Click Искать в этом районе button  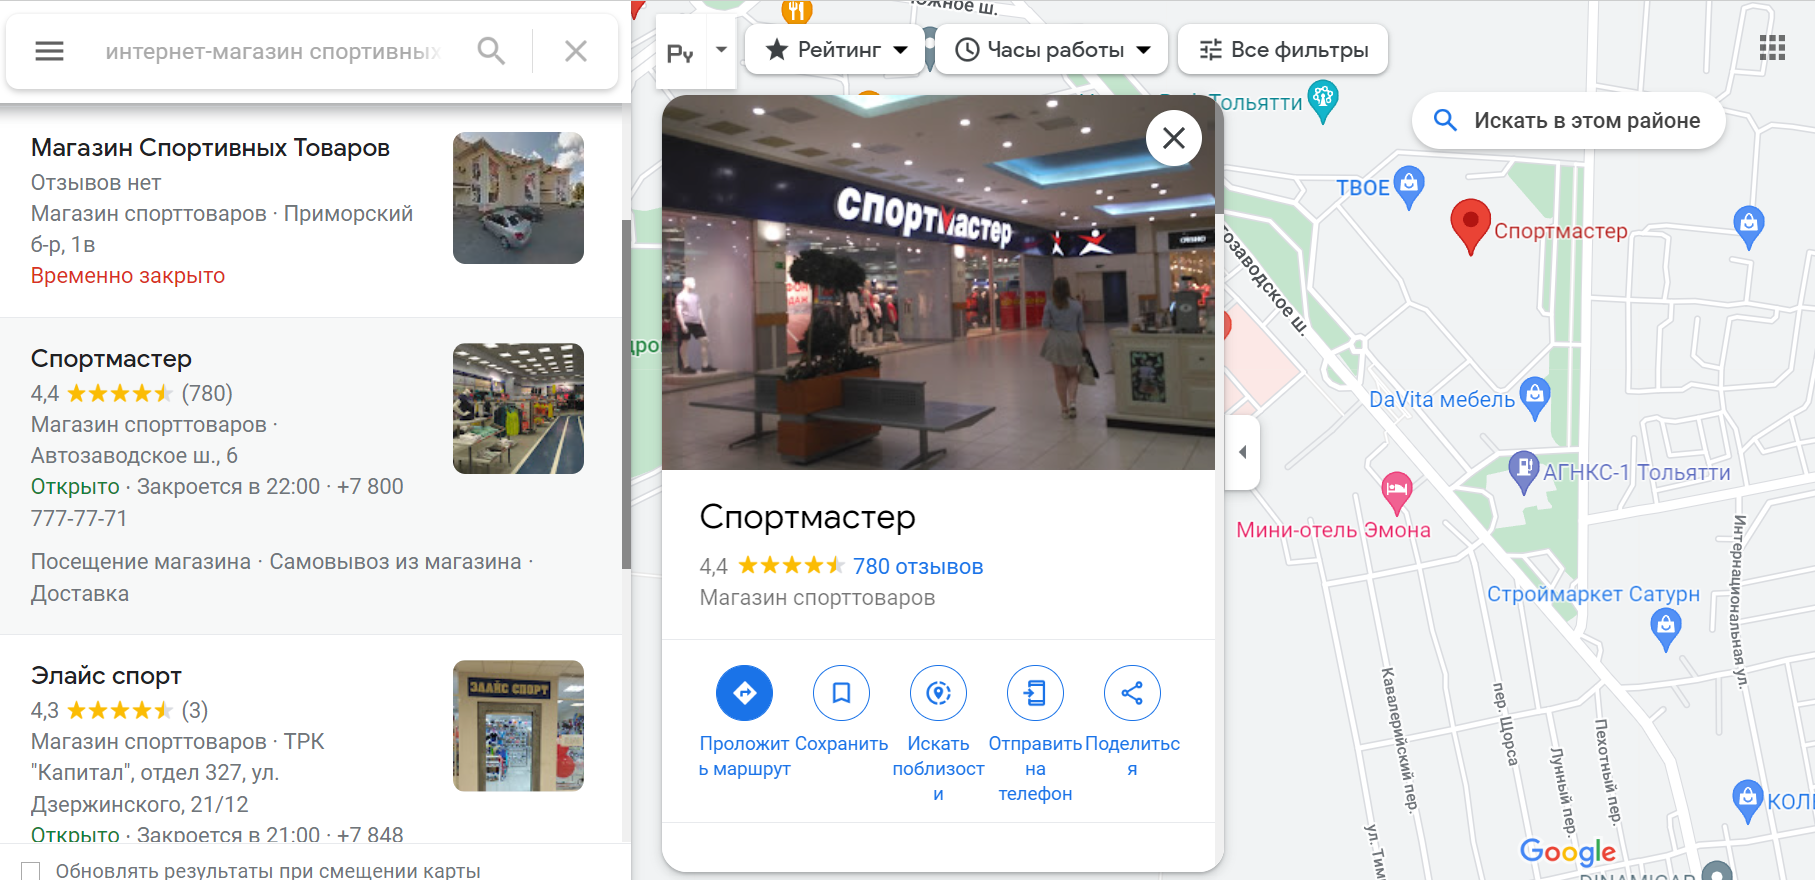(1568, 121)
